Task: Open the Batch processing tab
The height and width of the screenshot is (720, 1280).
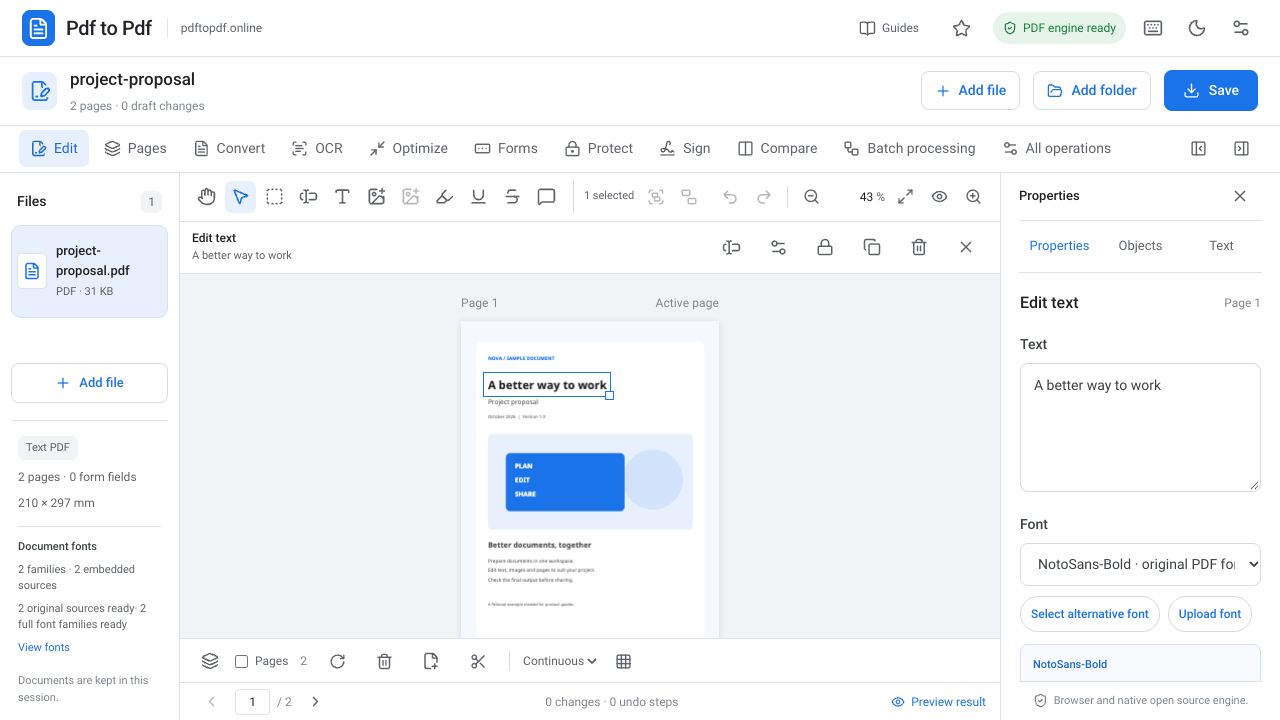Action: 909,148
